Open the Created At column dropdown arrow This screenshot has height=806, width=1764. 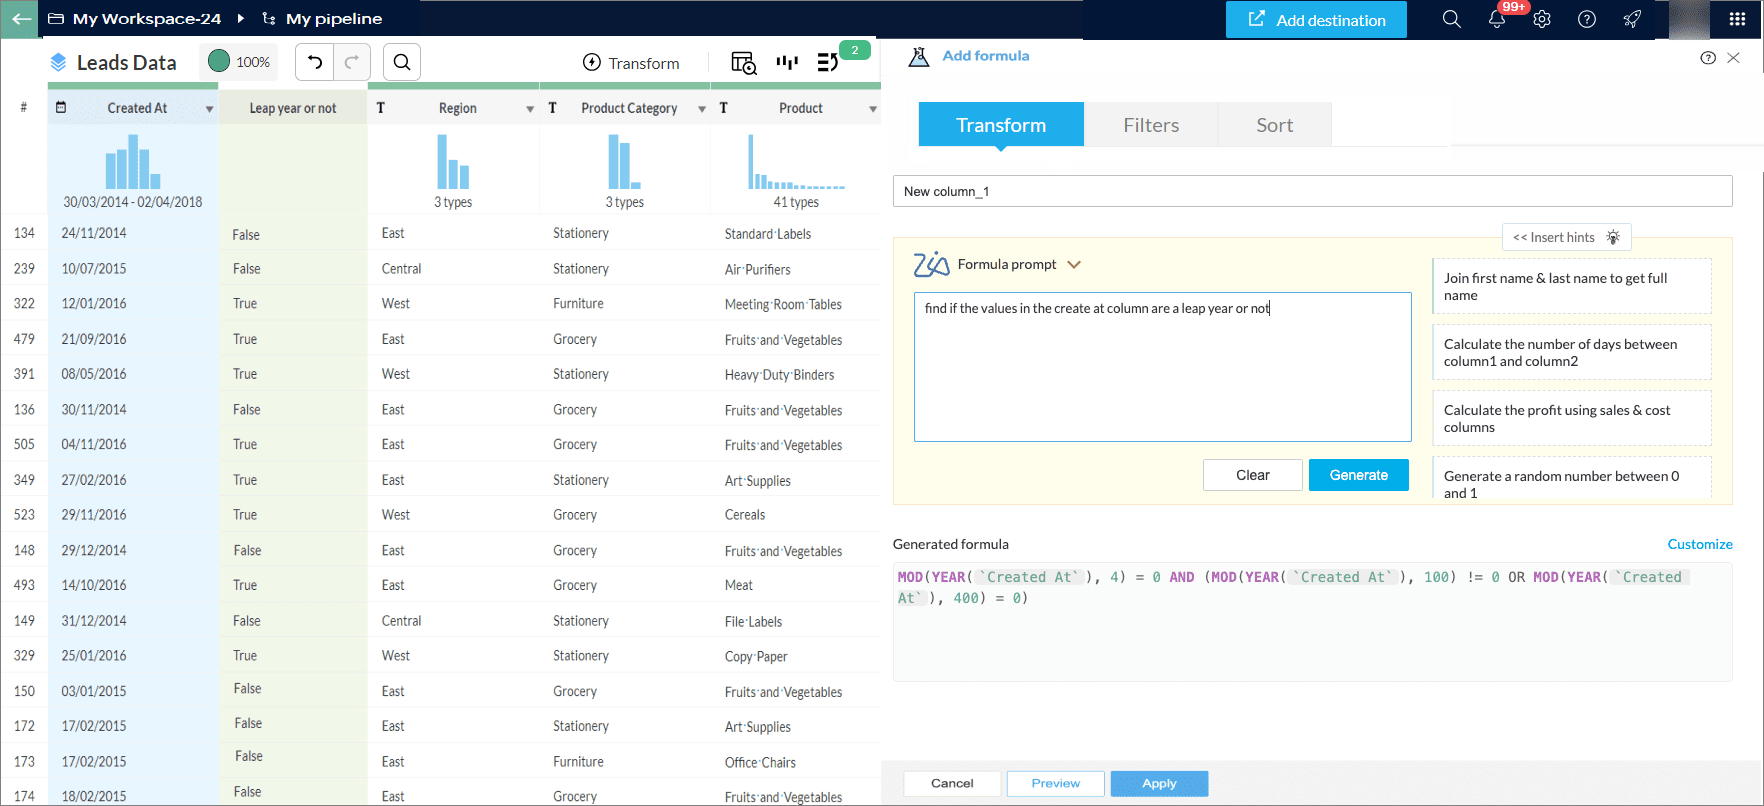(209, 109)
